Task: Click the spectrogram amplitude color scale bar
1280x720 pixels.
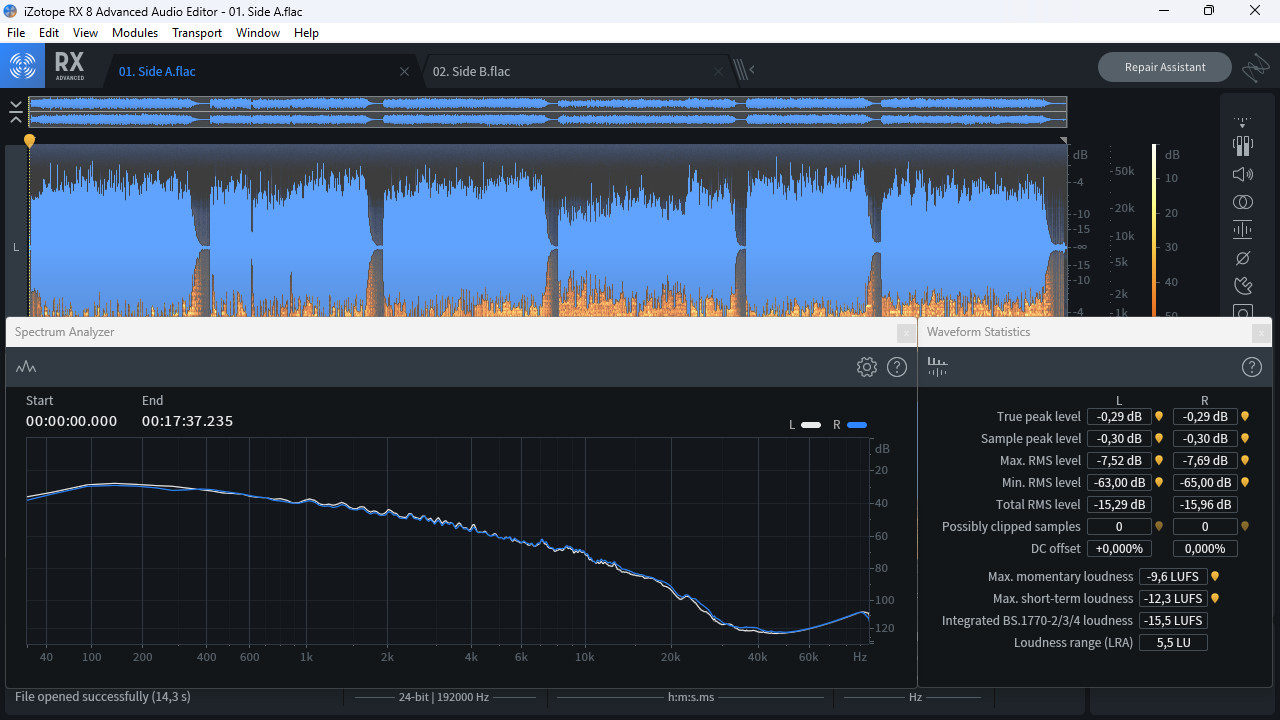Action: tap(1154, 230)
